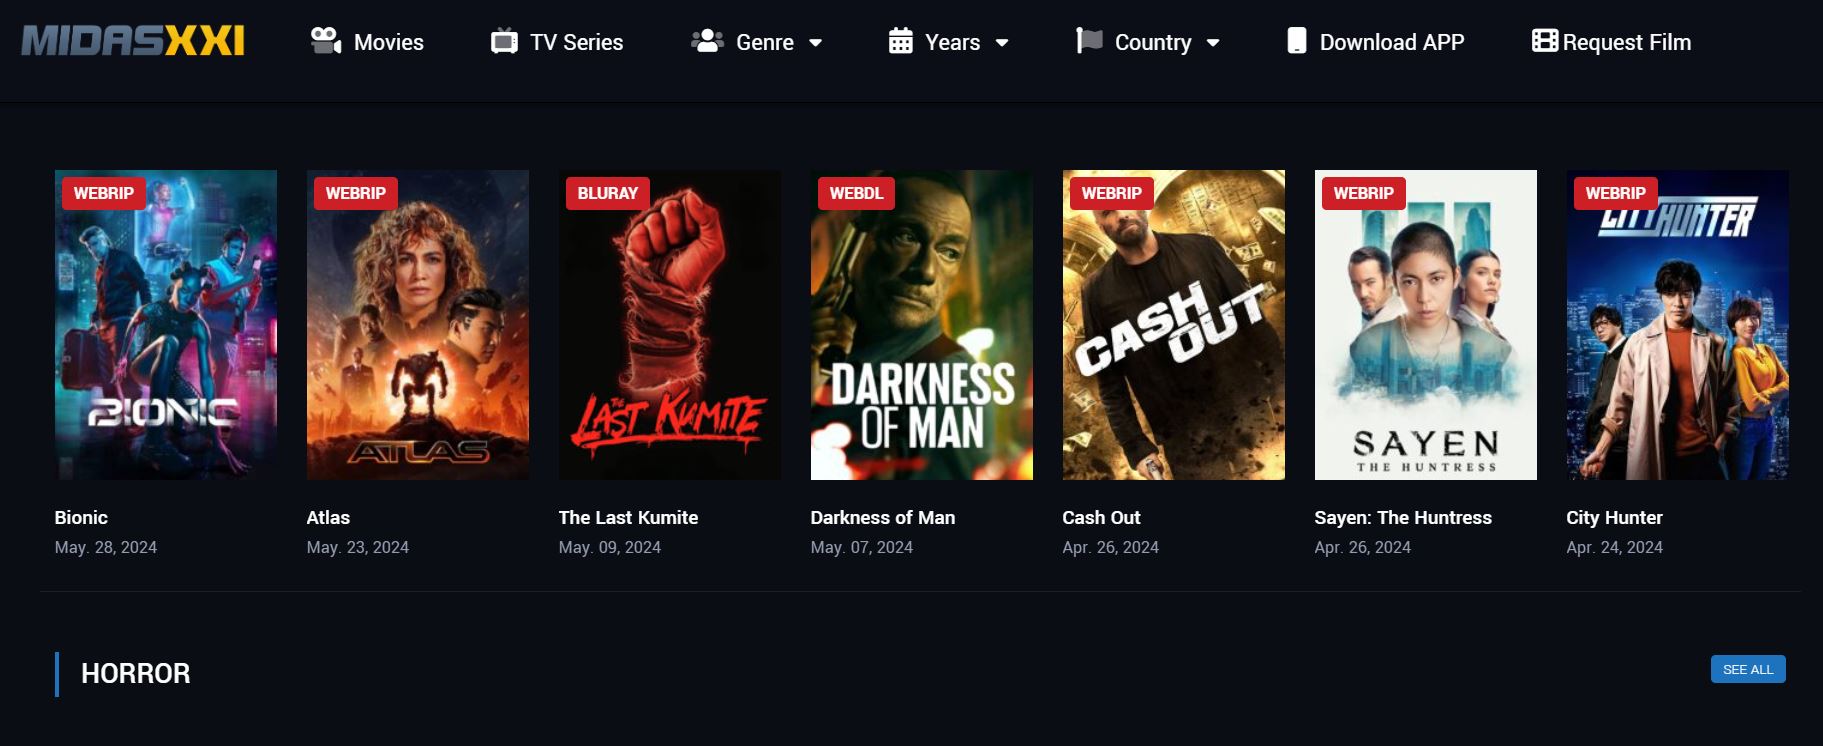Screen dimensions: 1823x746
Task: Open the Movies menu item
Action: [x=389, y=42]
